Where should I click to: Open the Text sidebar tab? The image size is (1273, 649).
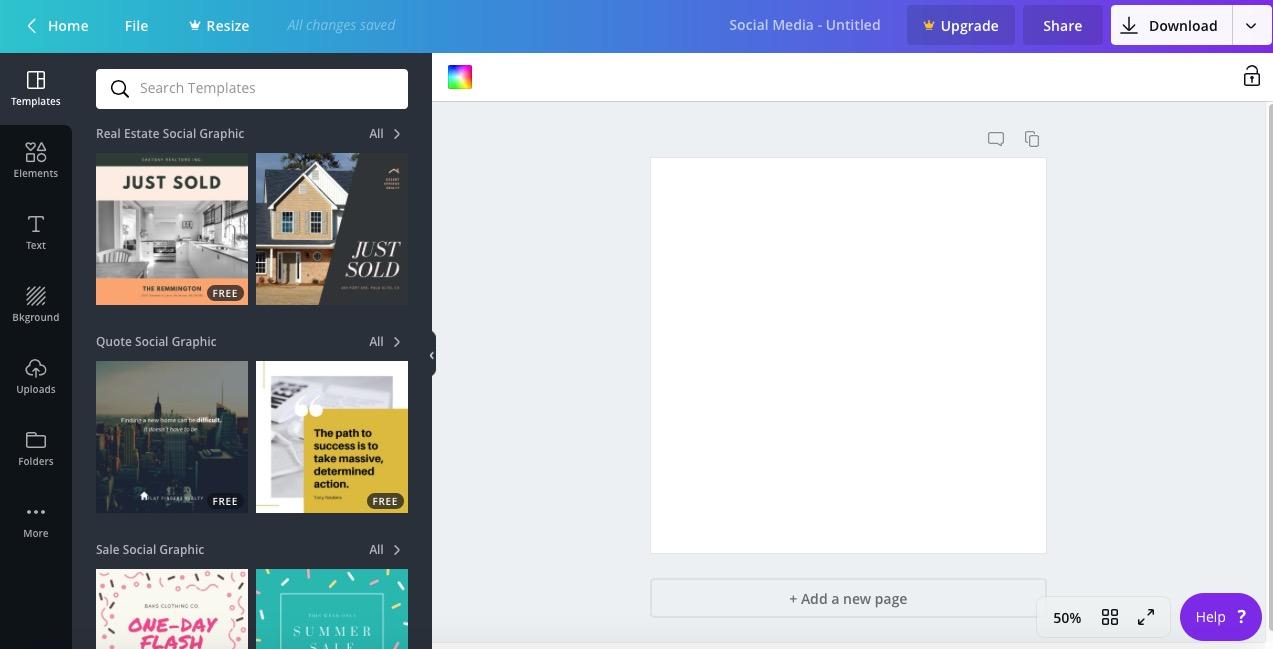pyautogui.click(x=36, y=233)
